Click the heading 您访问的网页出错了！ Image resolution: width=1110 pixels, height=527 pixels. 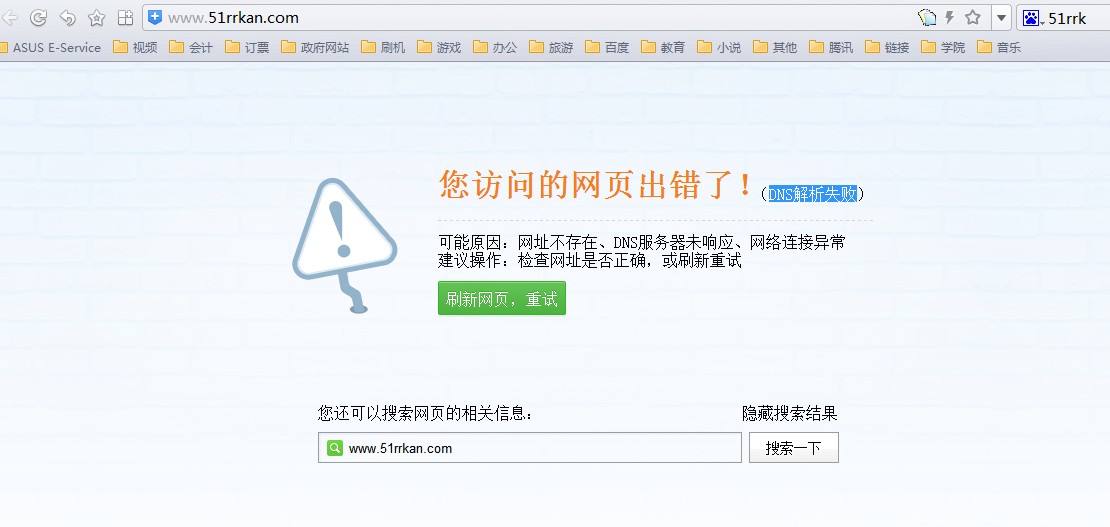point(596,184)
